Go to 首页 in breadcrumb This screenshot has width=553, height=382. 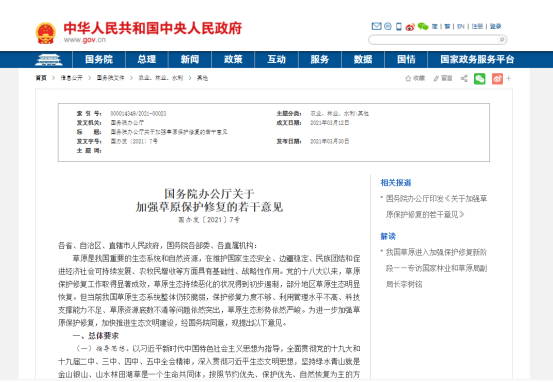(x=41, y=78)
